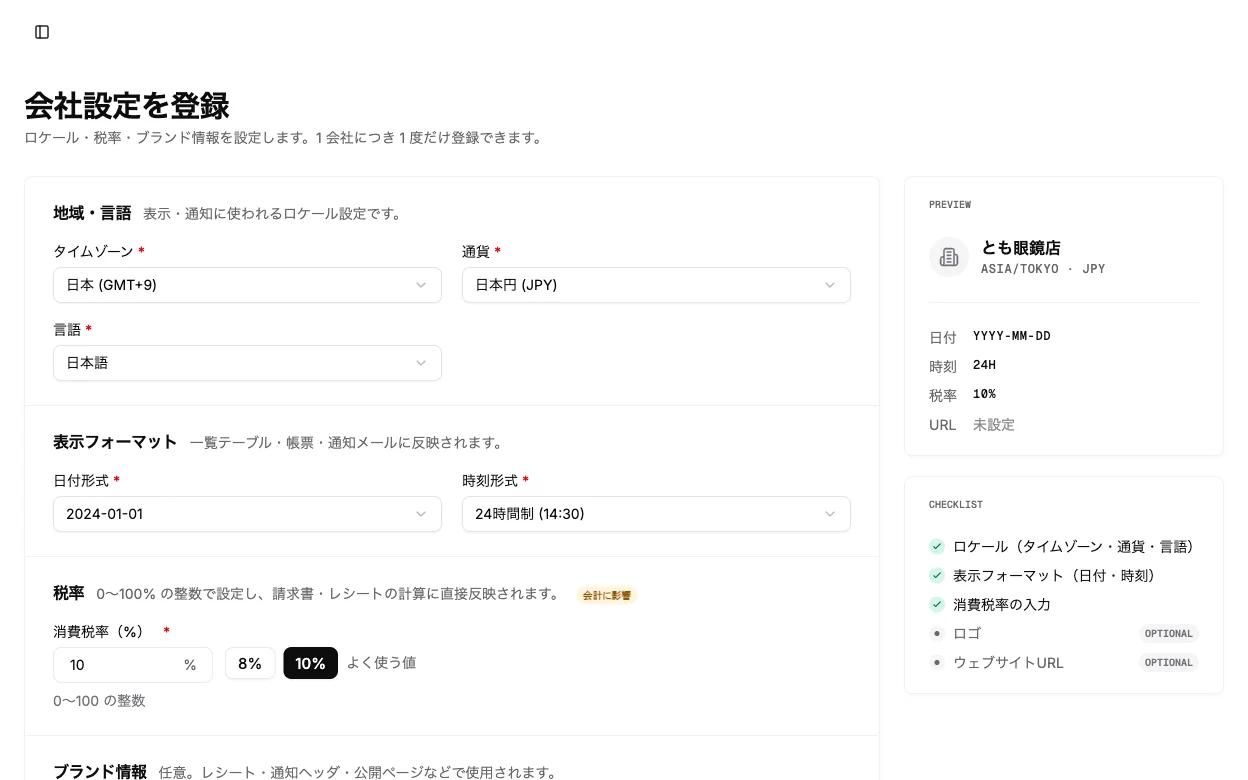This screenshot has height=780, width=1248.
Task: Choose the 8% preset button
Action: 250,664
